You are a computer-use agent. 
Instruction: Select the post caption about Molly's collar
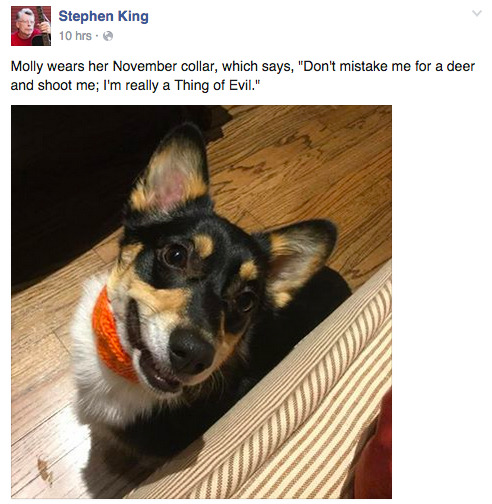coord(243,76)
